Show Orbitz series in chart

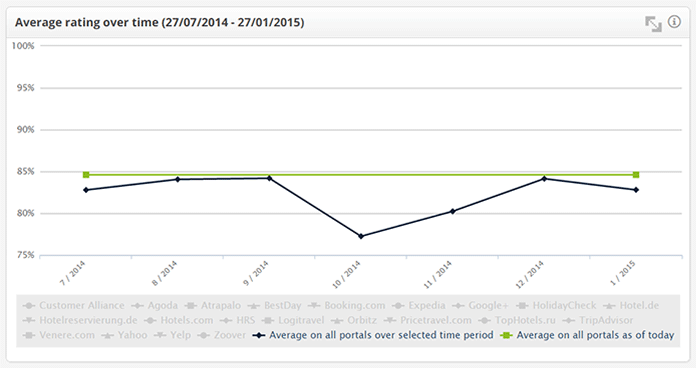point(354,320)
